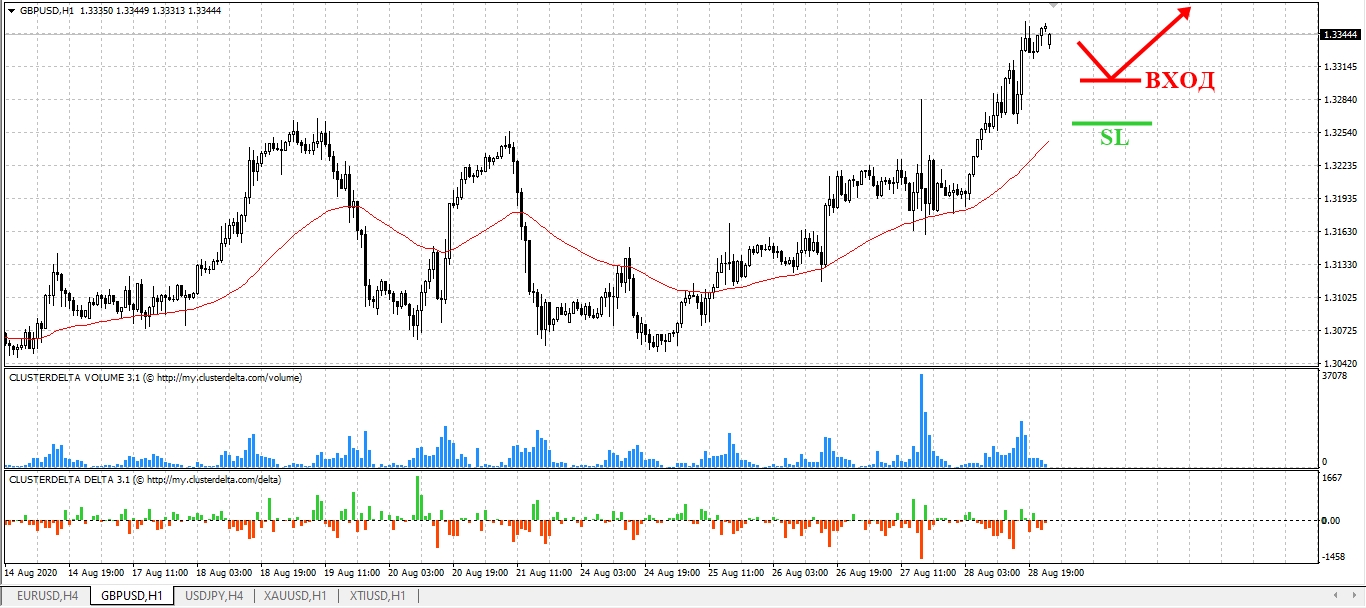Screen dimensions: 1366x608
Task: Click time axis label 24 Aug 03:00
Action: [x=610, y=574]
